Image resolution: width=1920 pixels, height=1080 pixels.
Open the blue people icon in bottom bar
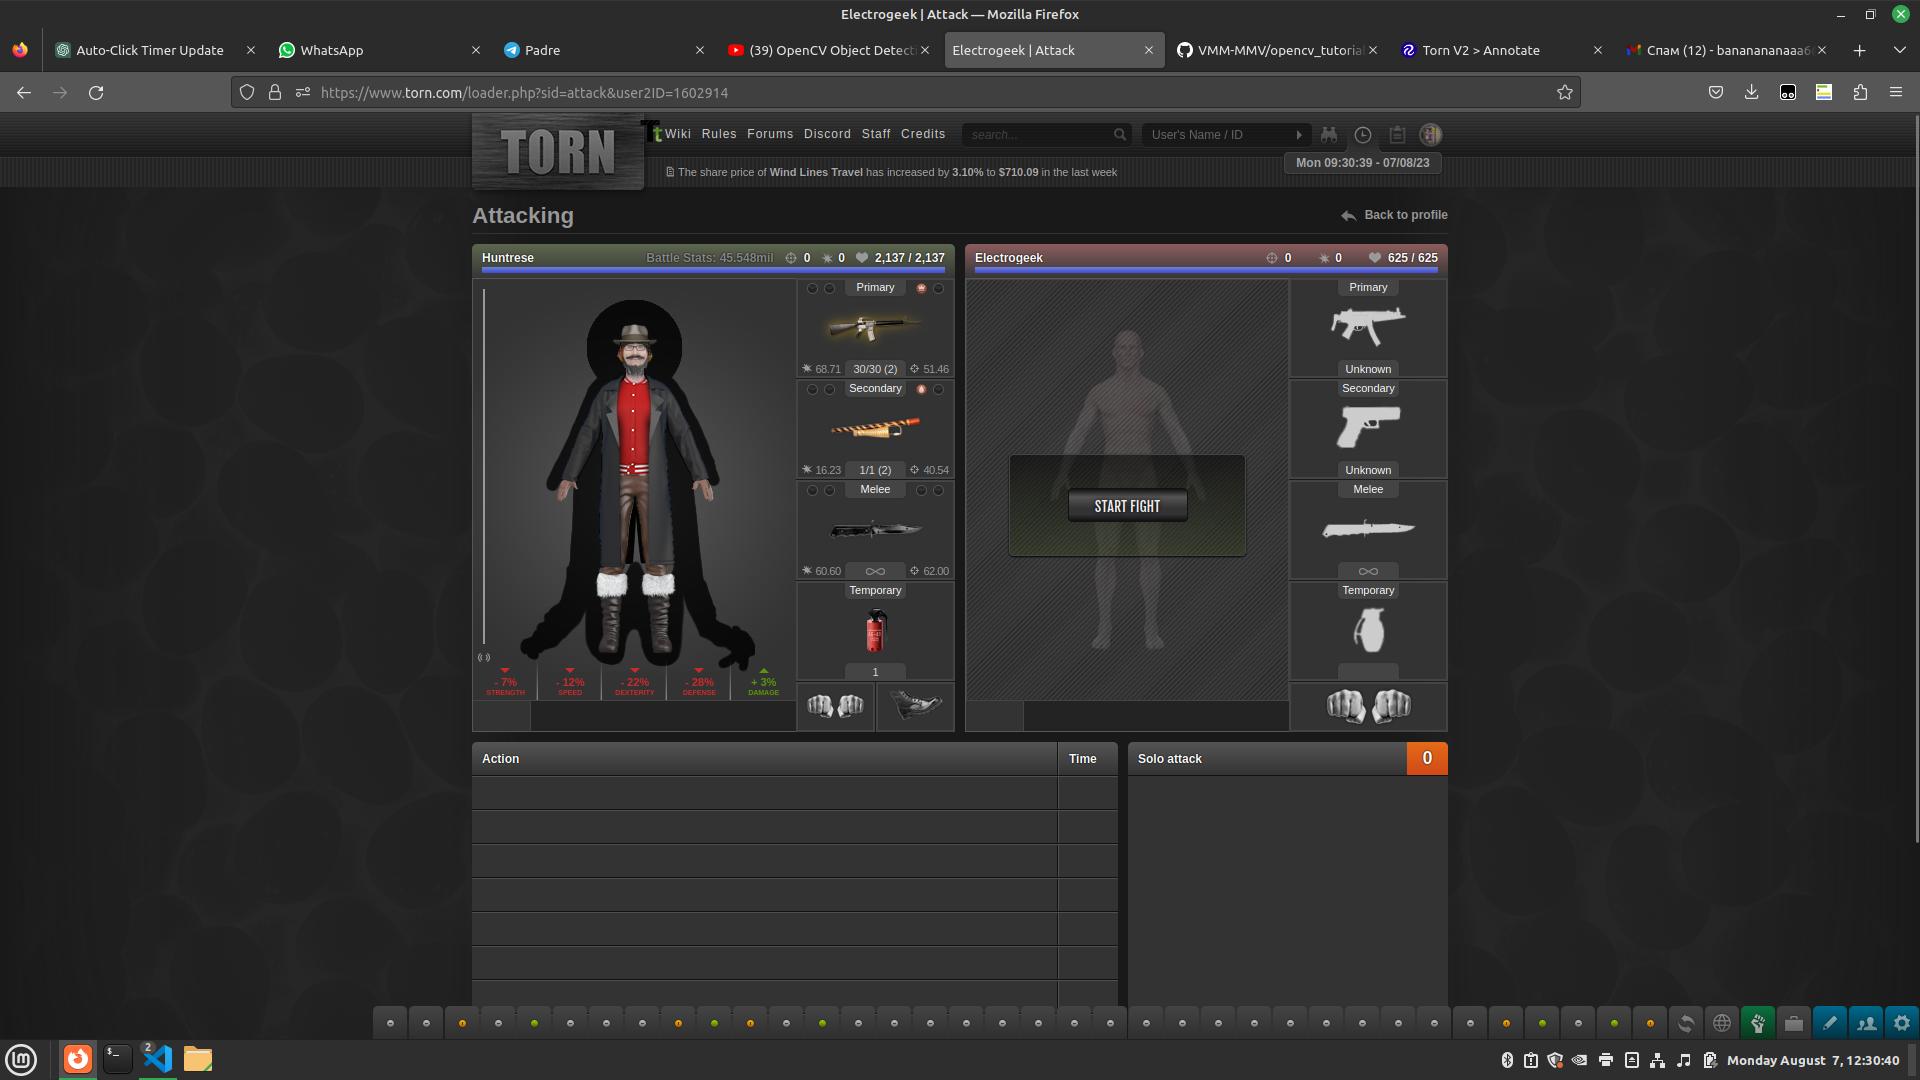[1865, 1023]
